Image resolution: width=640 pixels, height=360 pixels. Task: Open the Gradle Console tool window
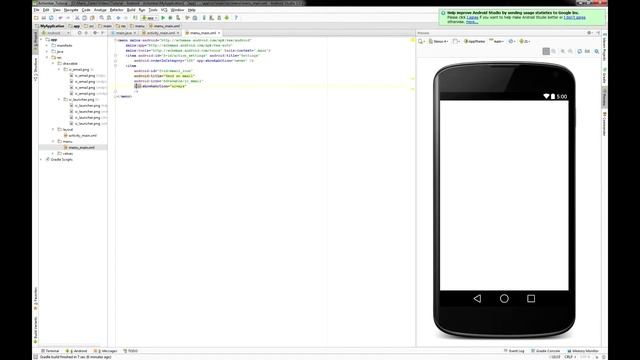click(546, 351)
